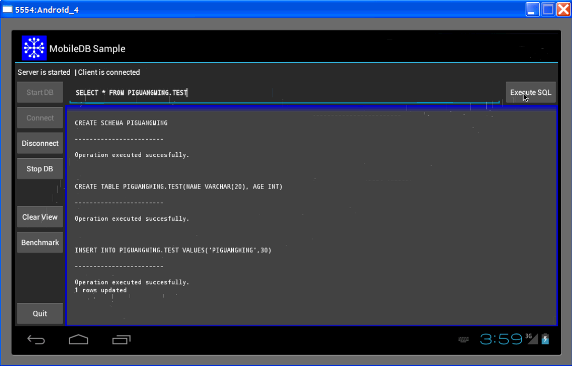Open the Recent Apps navigation icon

[121, 340]
